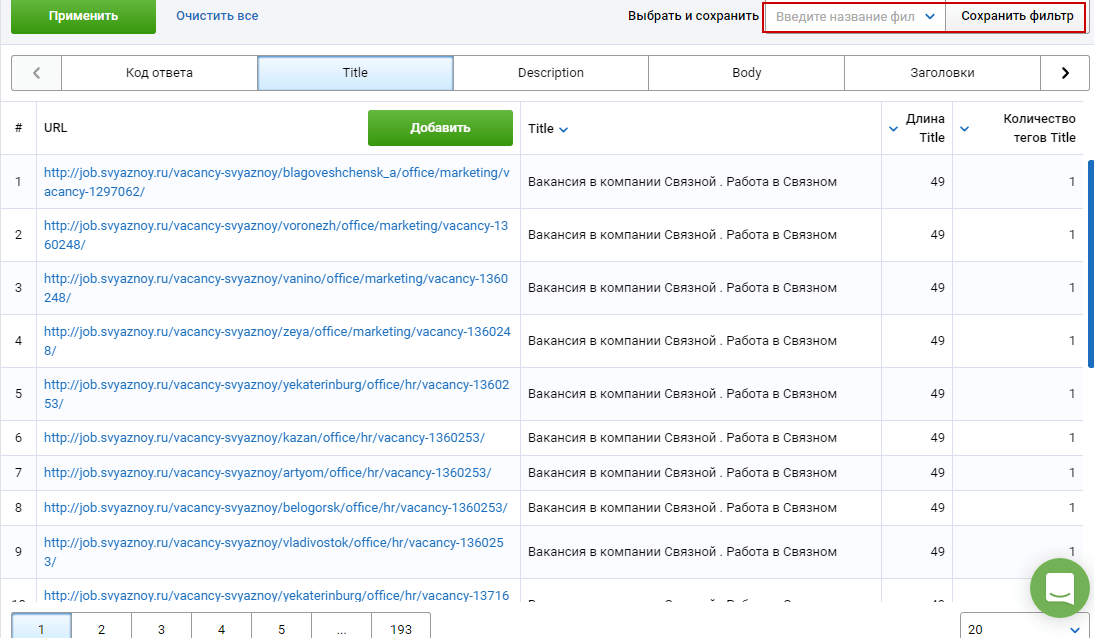Open the zeya marketing vacancy URL
Viewport: 1094px width, 638px height.
(278, 341)
